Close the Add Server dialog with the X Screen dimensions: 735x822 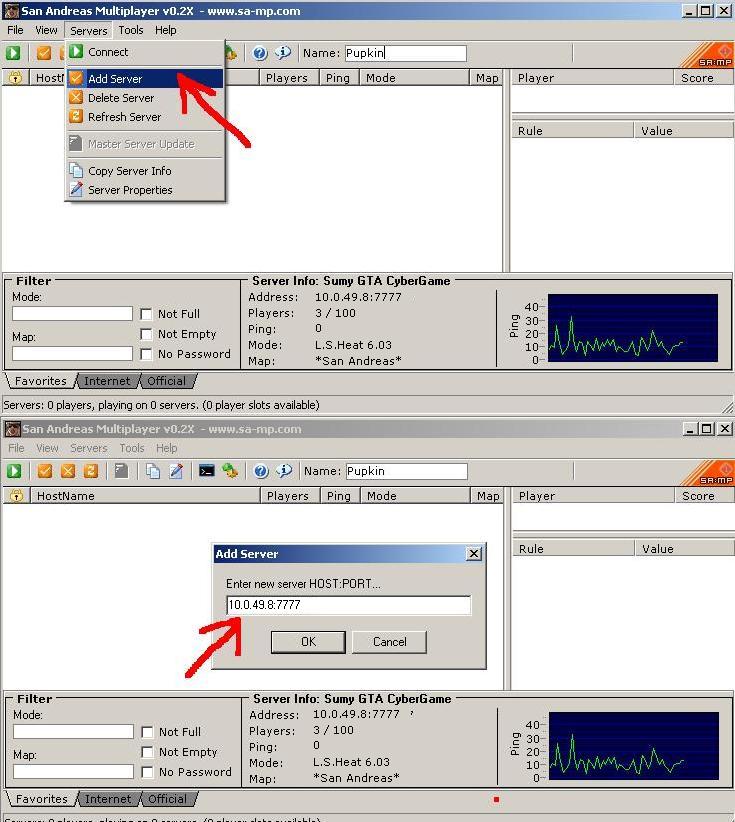click(x=474, y=554)
